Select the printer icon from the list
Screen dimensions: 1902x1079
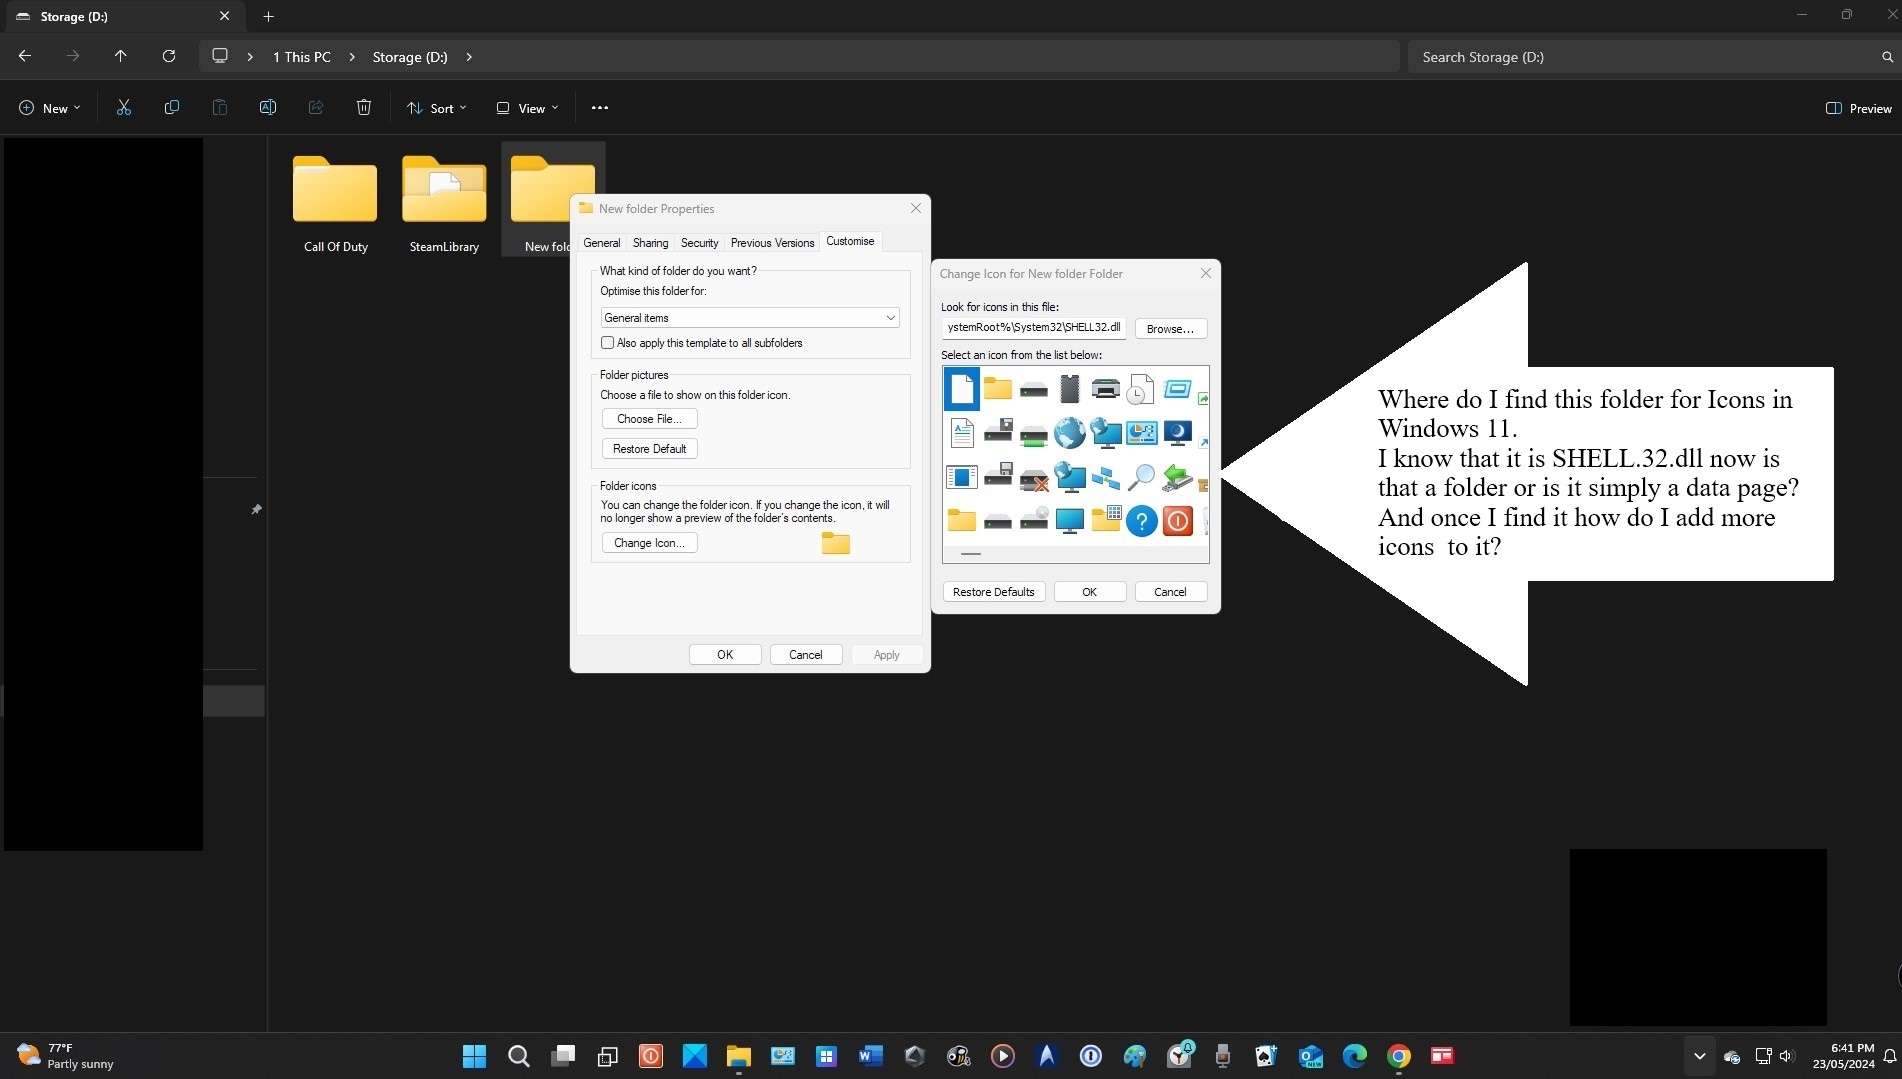tap(1105, 389)
